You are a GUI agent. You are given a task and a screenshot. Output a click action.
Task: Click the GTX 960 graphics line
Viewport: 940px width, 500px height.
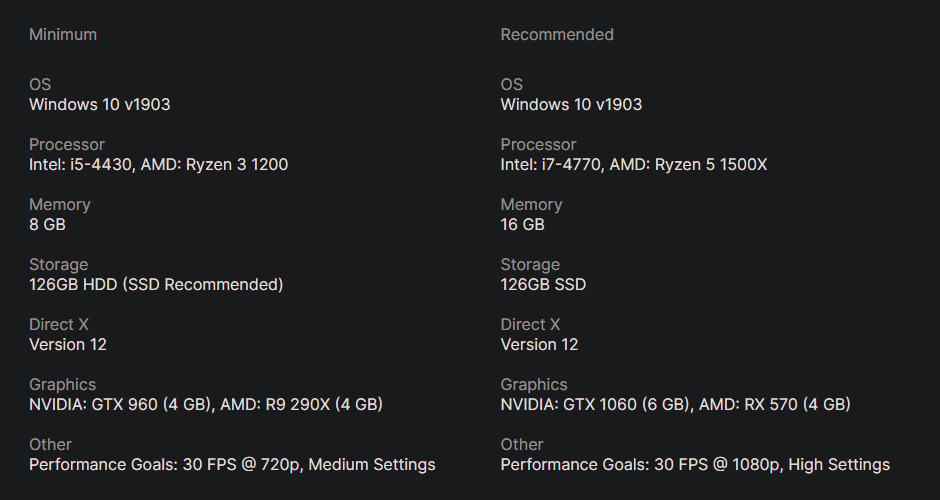[205, 404]
